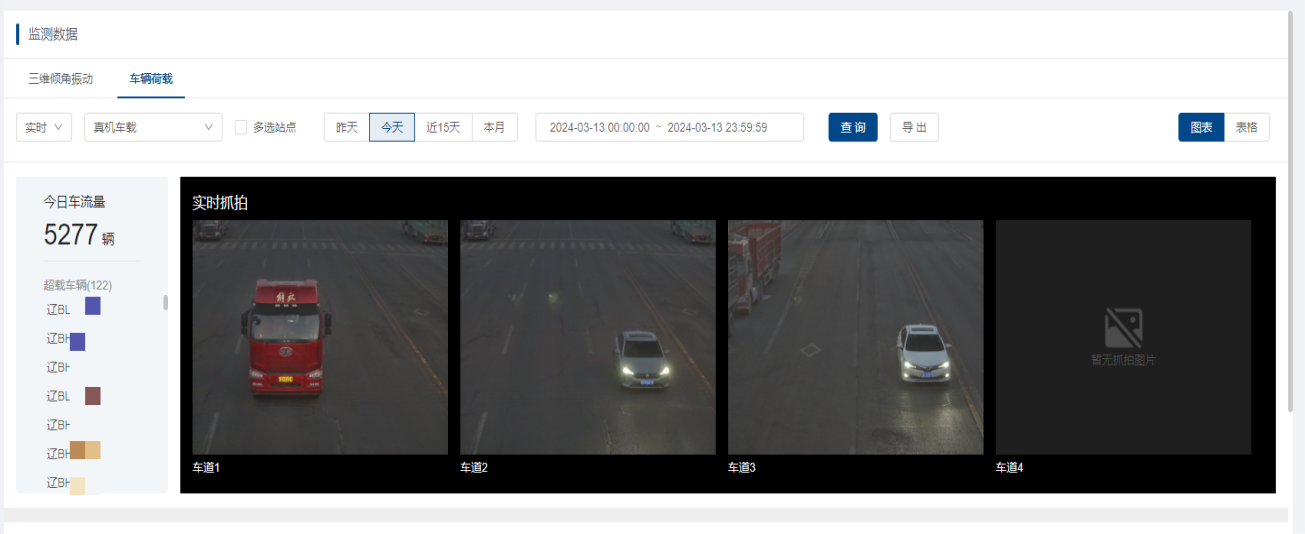Switch to 表格 view
Viewport: 1305px width, 534px height.
1246,127
